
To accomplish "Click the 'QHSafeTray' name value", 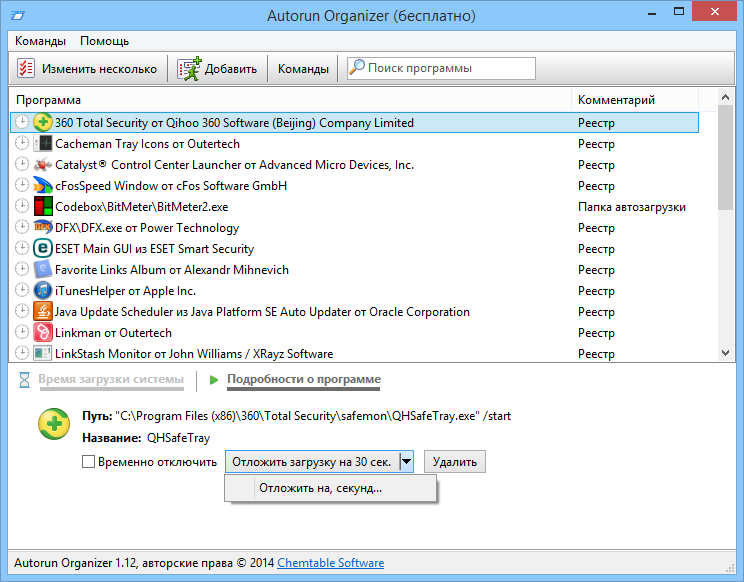I will [178, 438].
